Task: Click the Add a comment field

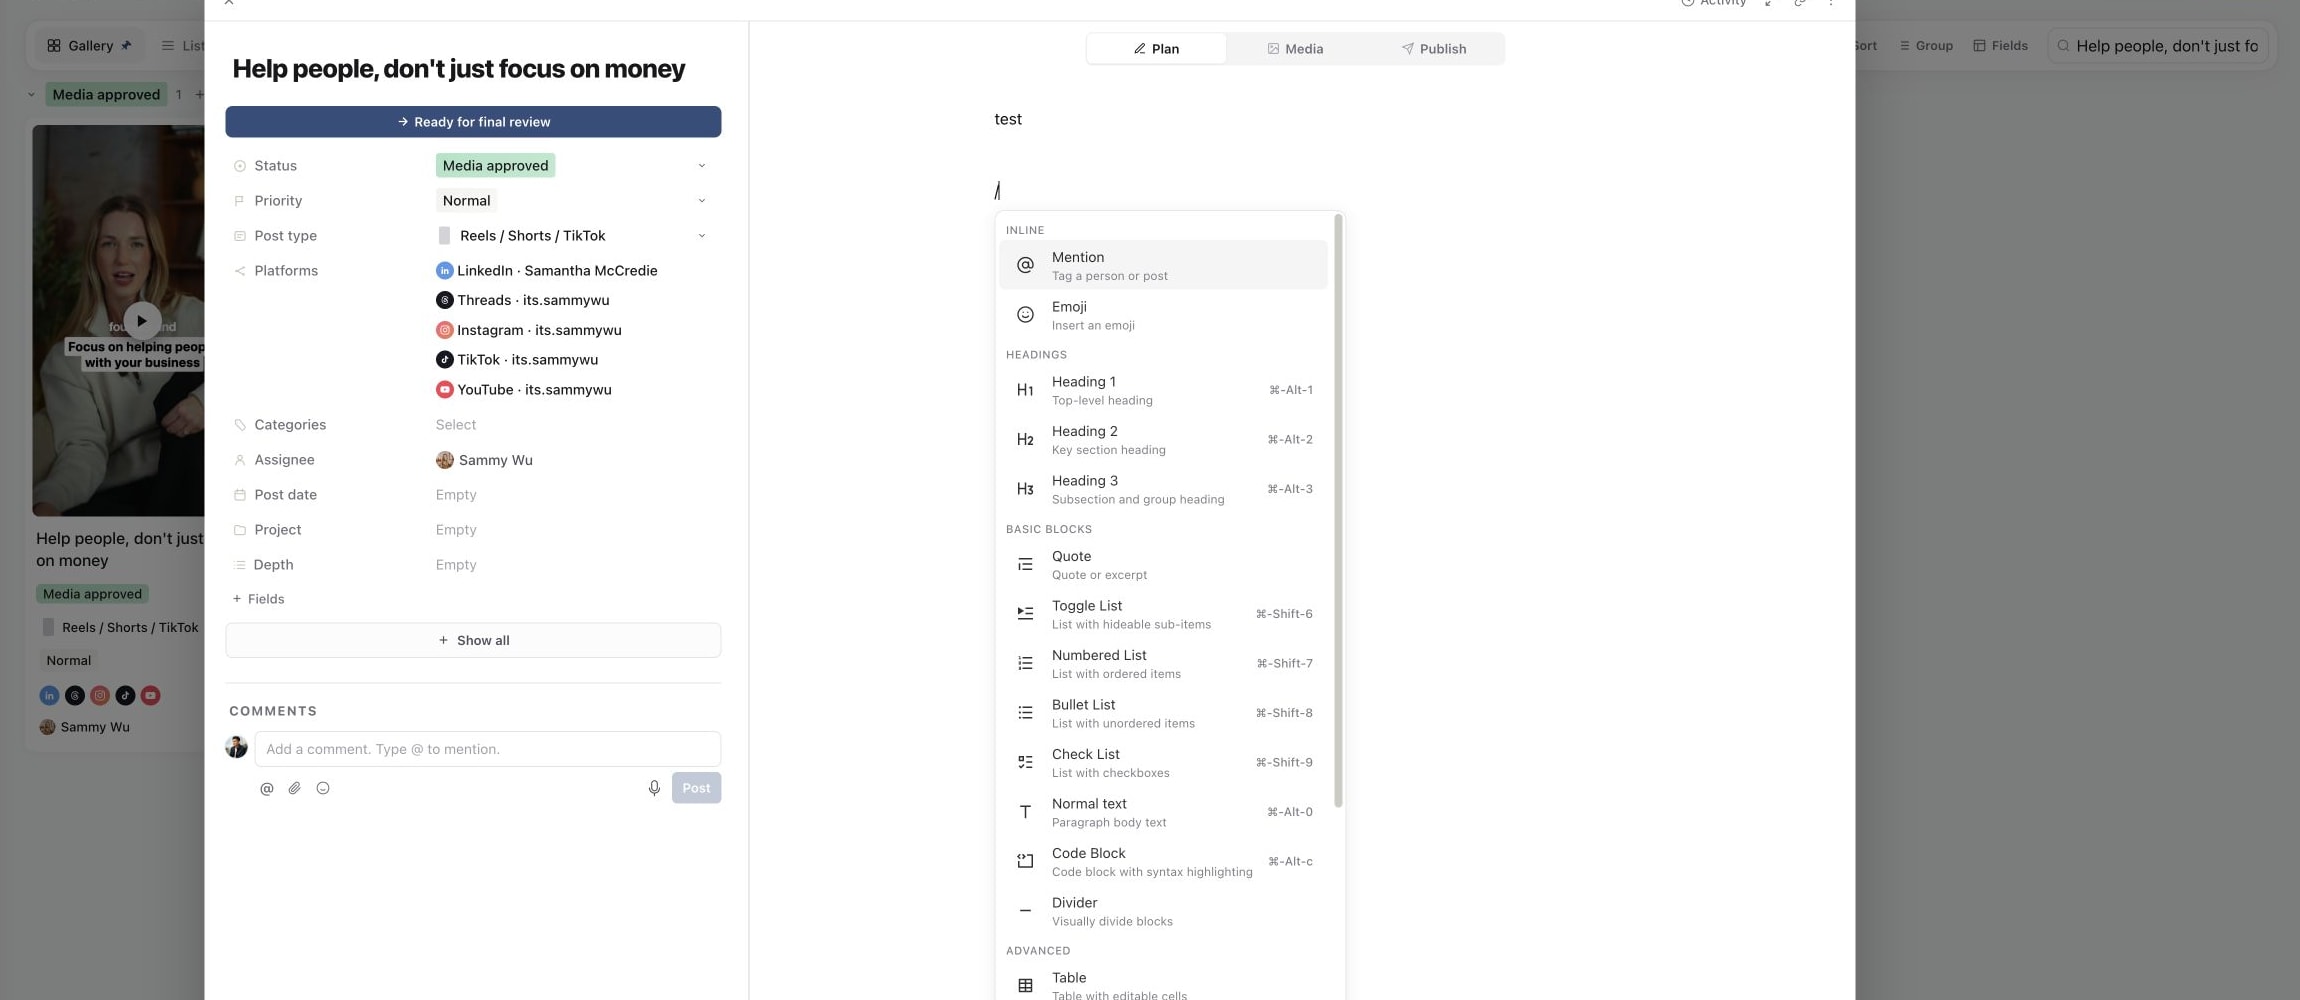Action: (x=488, y=749)
